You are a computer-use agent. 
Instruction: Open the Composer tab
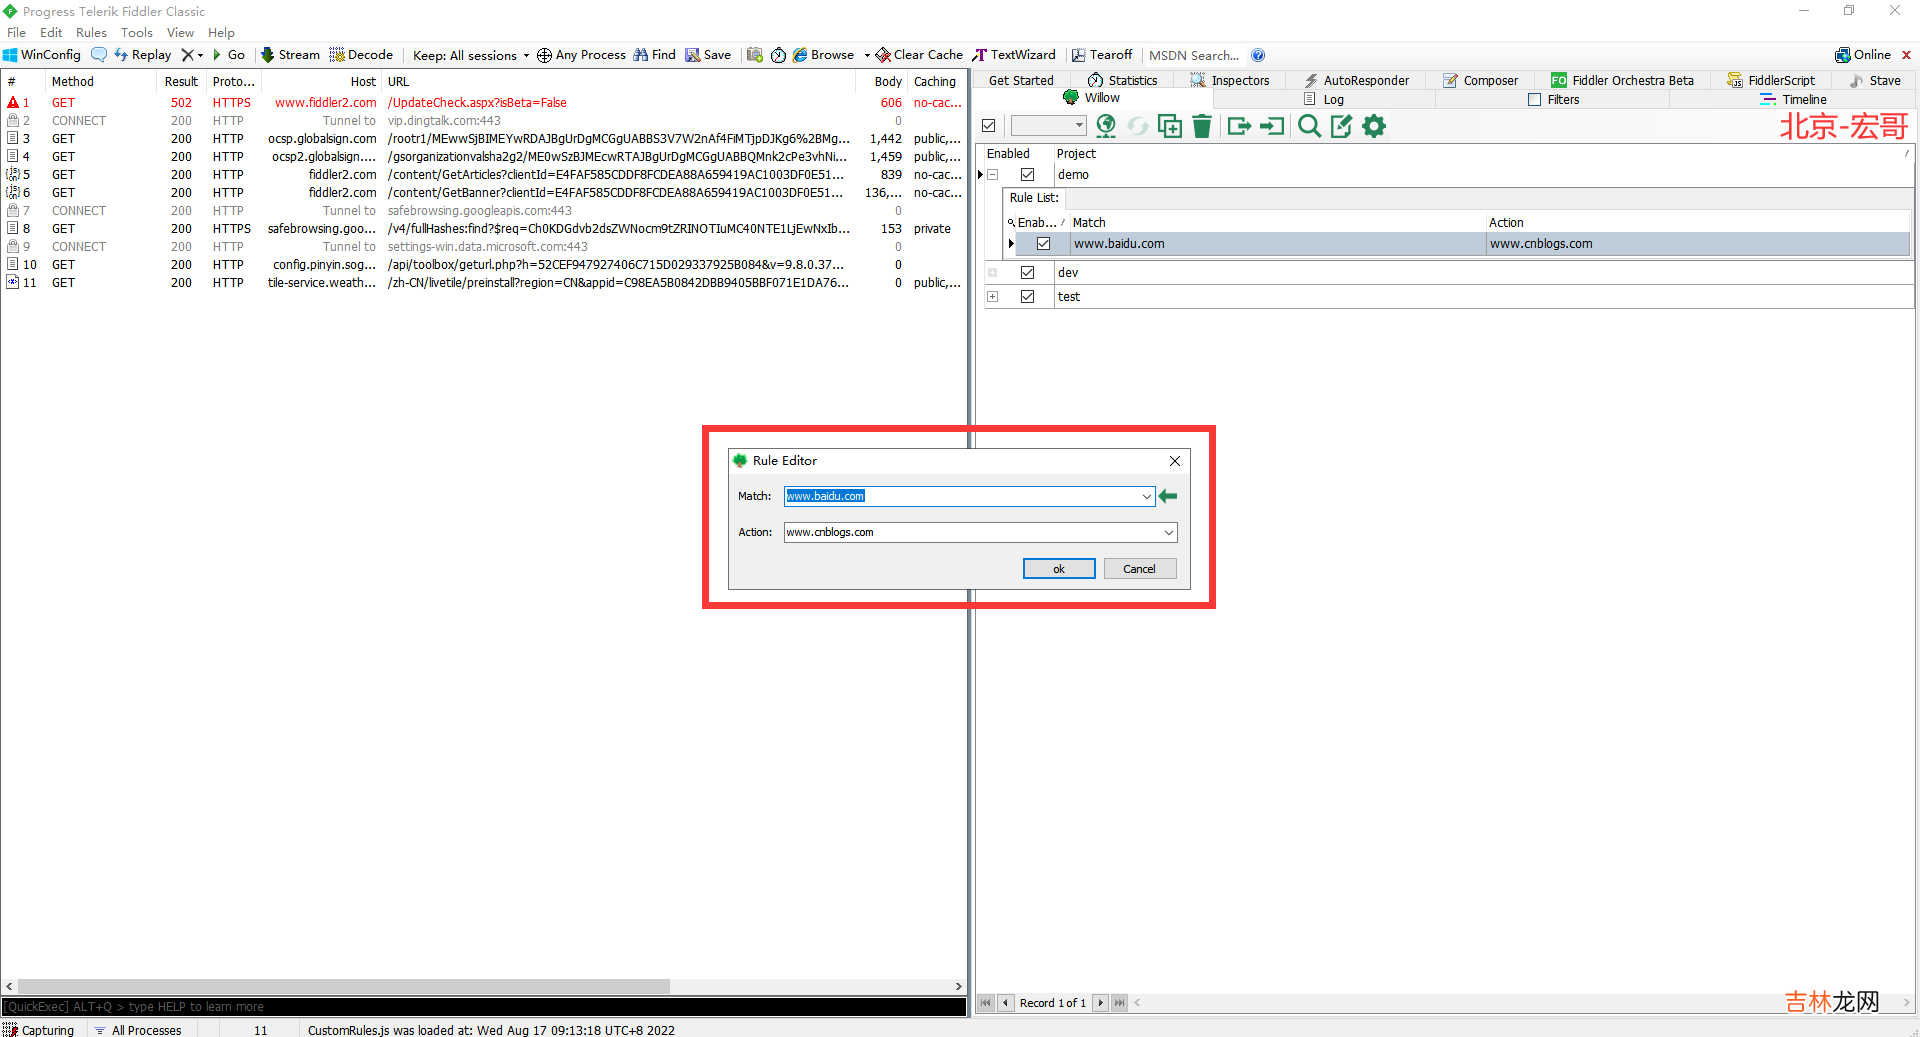pyautogui.click(x=1480, y=80)
